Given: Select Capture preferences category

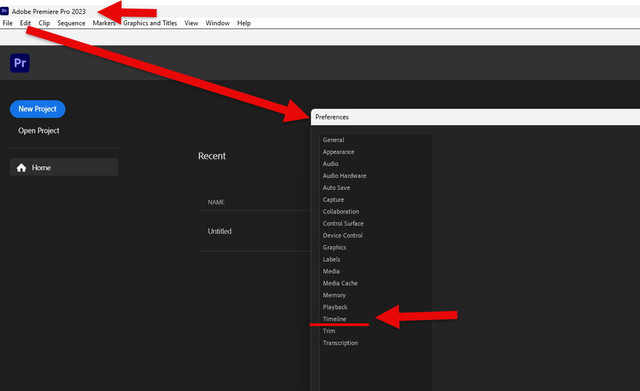Looking at the screenshot, I should coord(333,200).
